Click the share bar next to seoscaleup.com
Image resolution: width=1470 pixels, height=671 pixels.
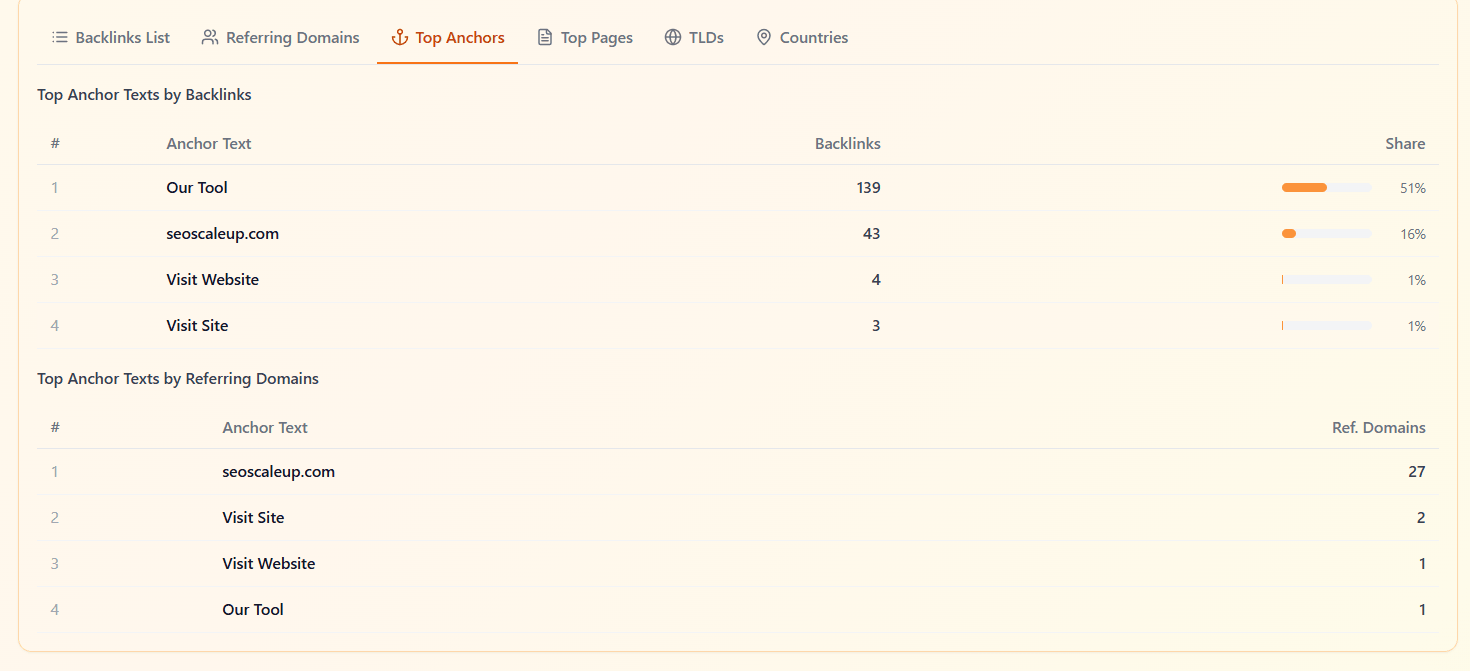pyautogui.click(x=1326, y=233)
